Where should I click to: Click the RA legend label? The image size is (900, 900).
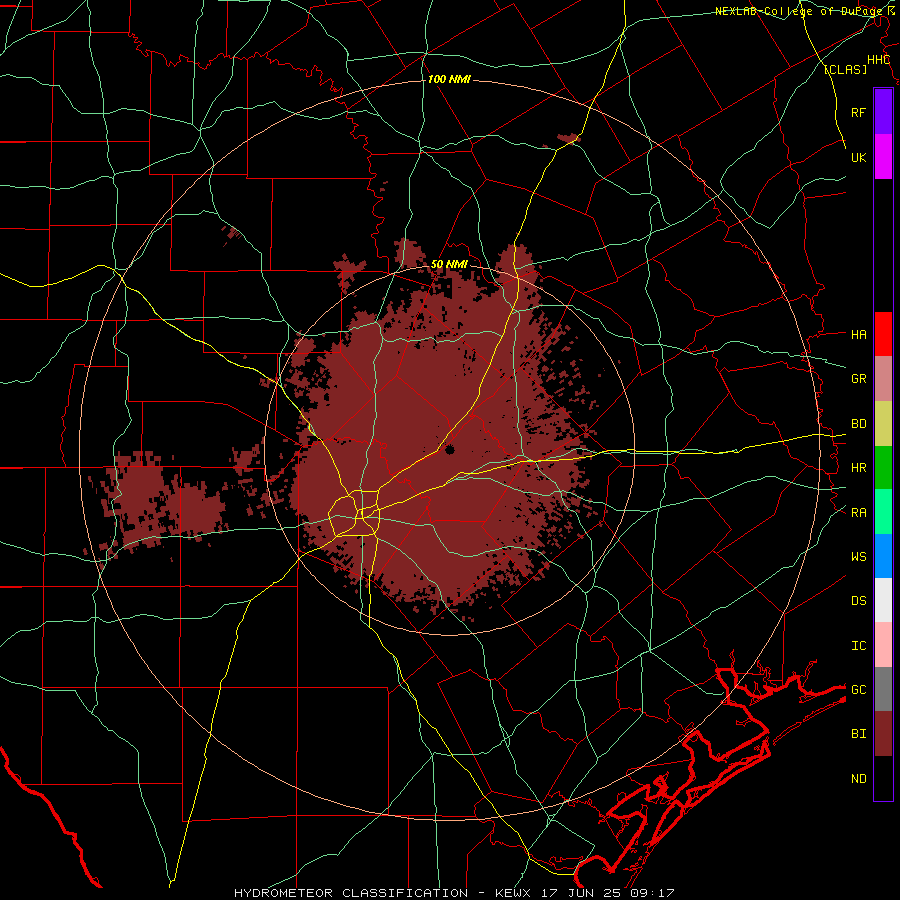tap(858, 512)
